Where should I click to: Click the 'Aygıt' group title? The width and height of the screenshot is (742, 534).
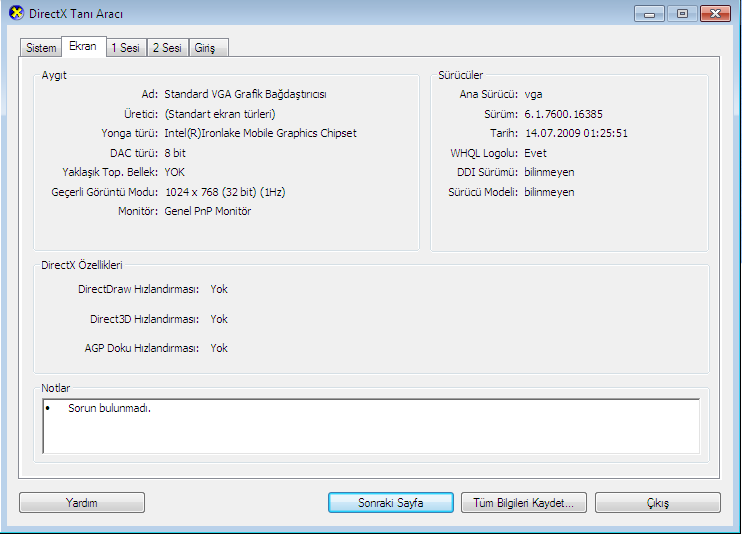pyautogui.click(x=54, y=75)
